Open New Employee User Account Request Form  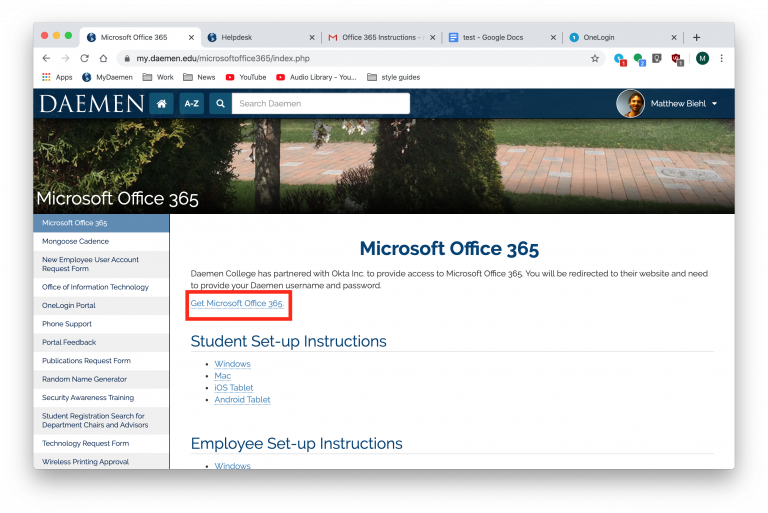click(x=101, y=264)
